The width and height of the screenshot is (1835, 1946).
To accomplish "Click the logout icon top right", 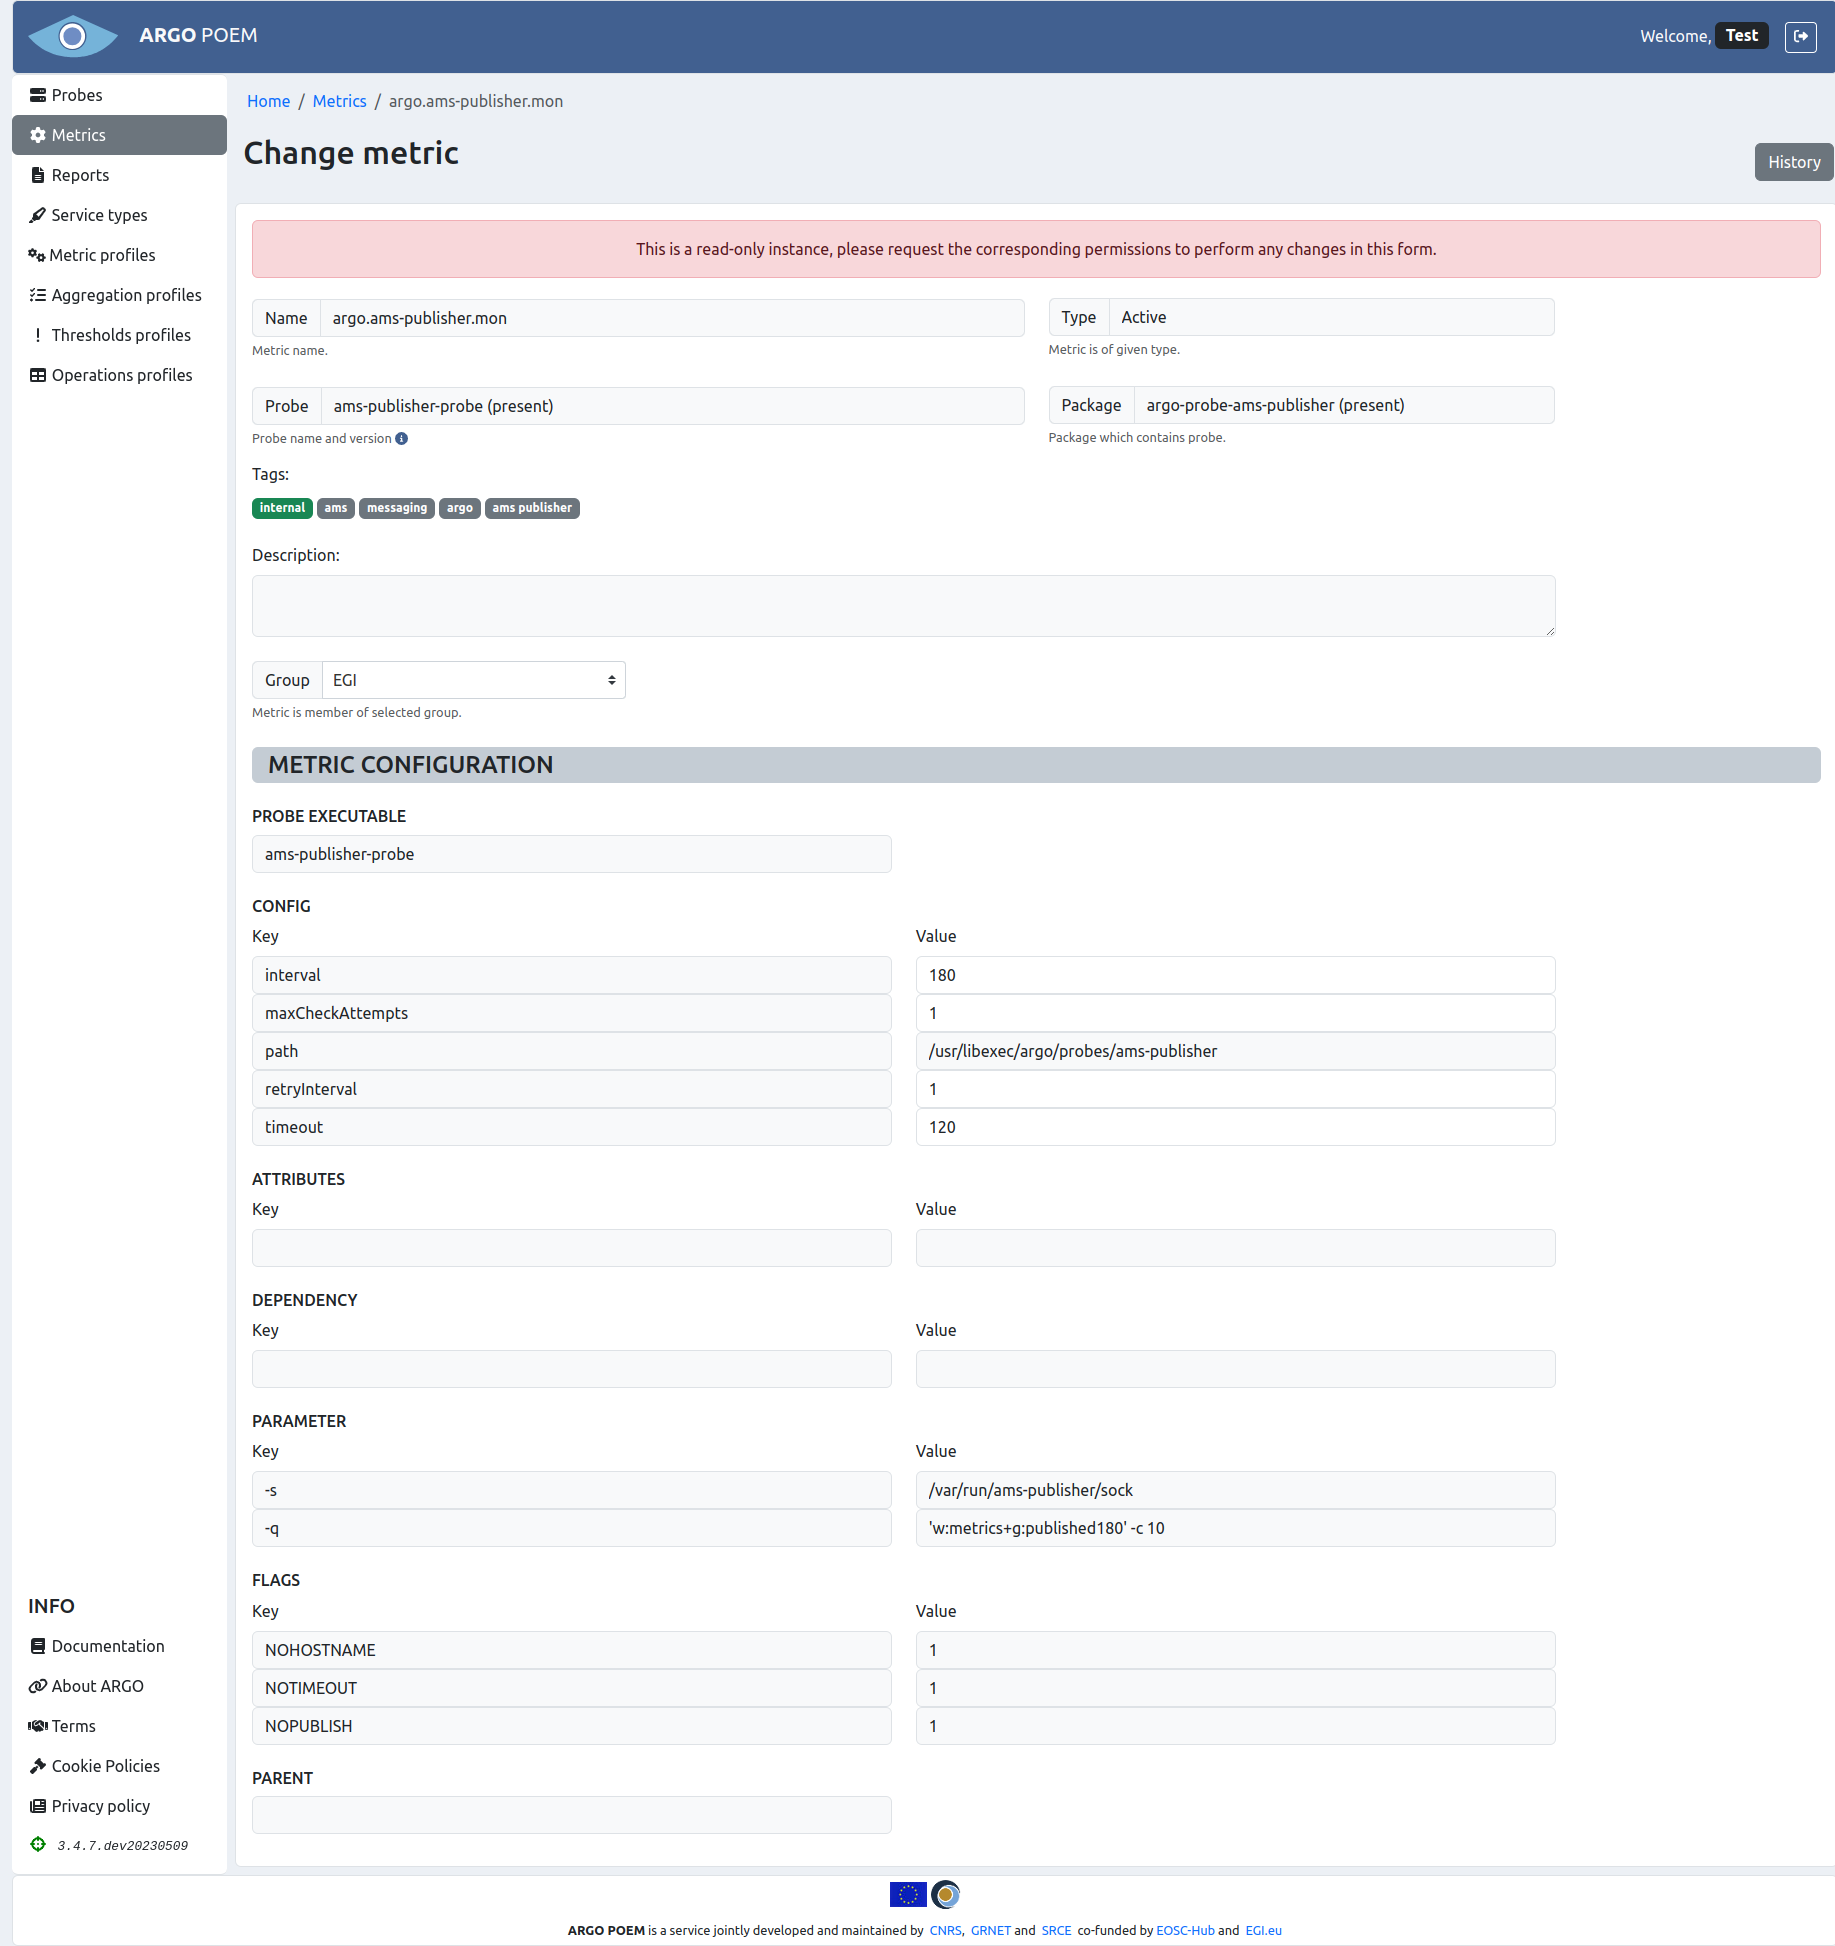I will pos(1801,36).
